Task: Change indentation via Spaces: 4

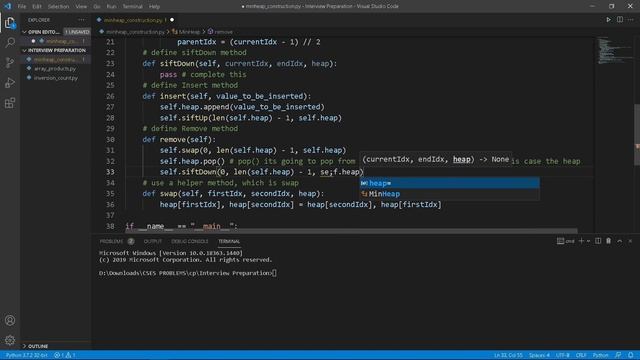Action: click(539, 355)
